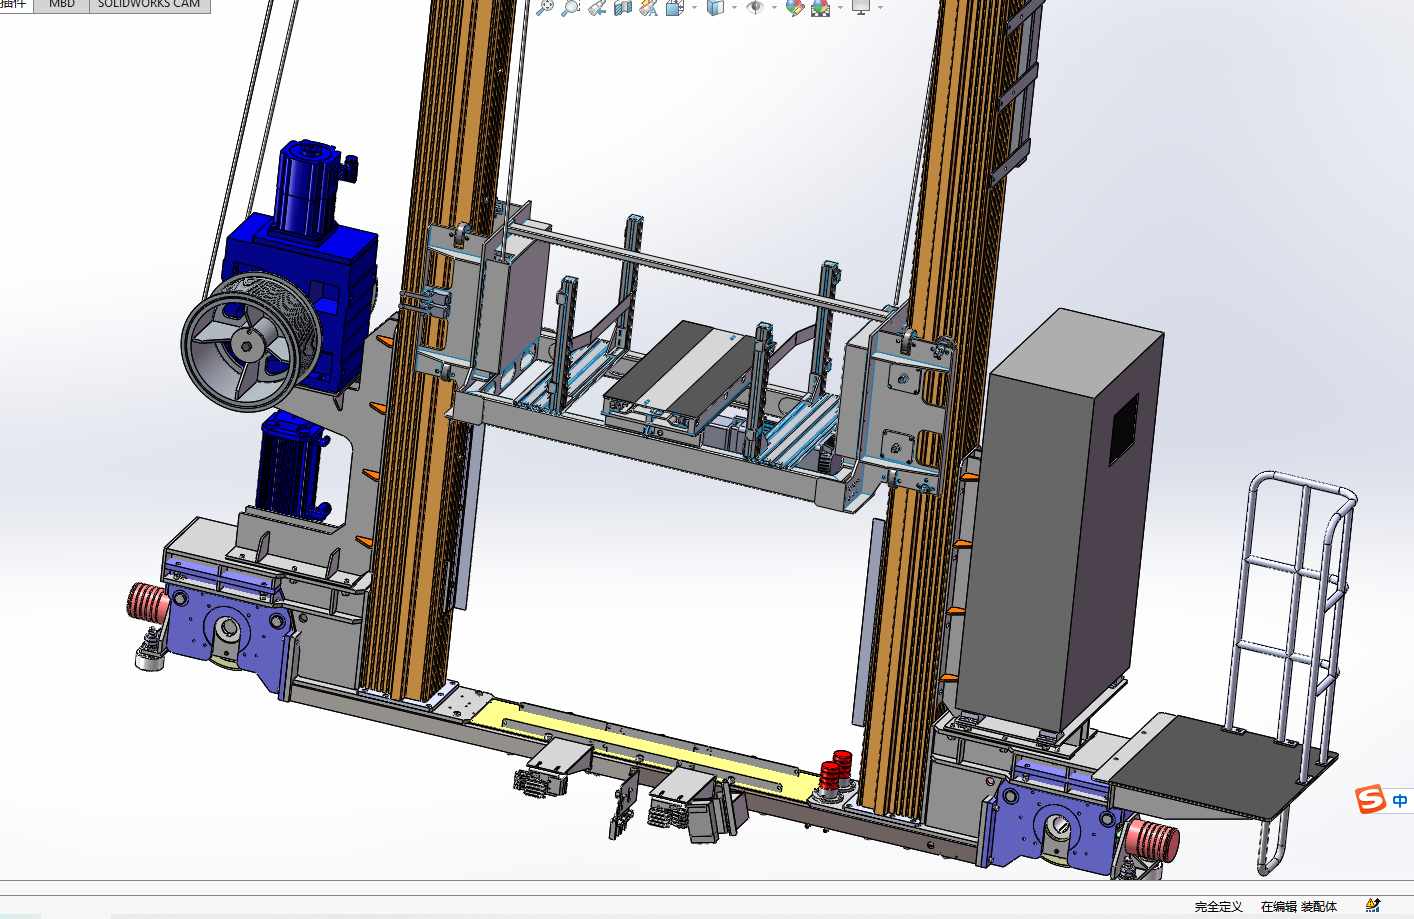Screen dimensions: 1414x919
Task: Toggle the 中 Chinese input mode indicator
Action: click(x=1400, y=800)
